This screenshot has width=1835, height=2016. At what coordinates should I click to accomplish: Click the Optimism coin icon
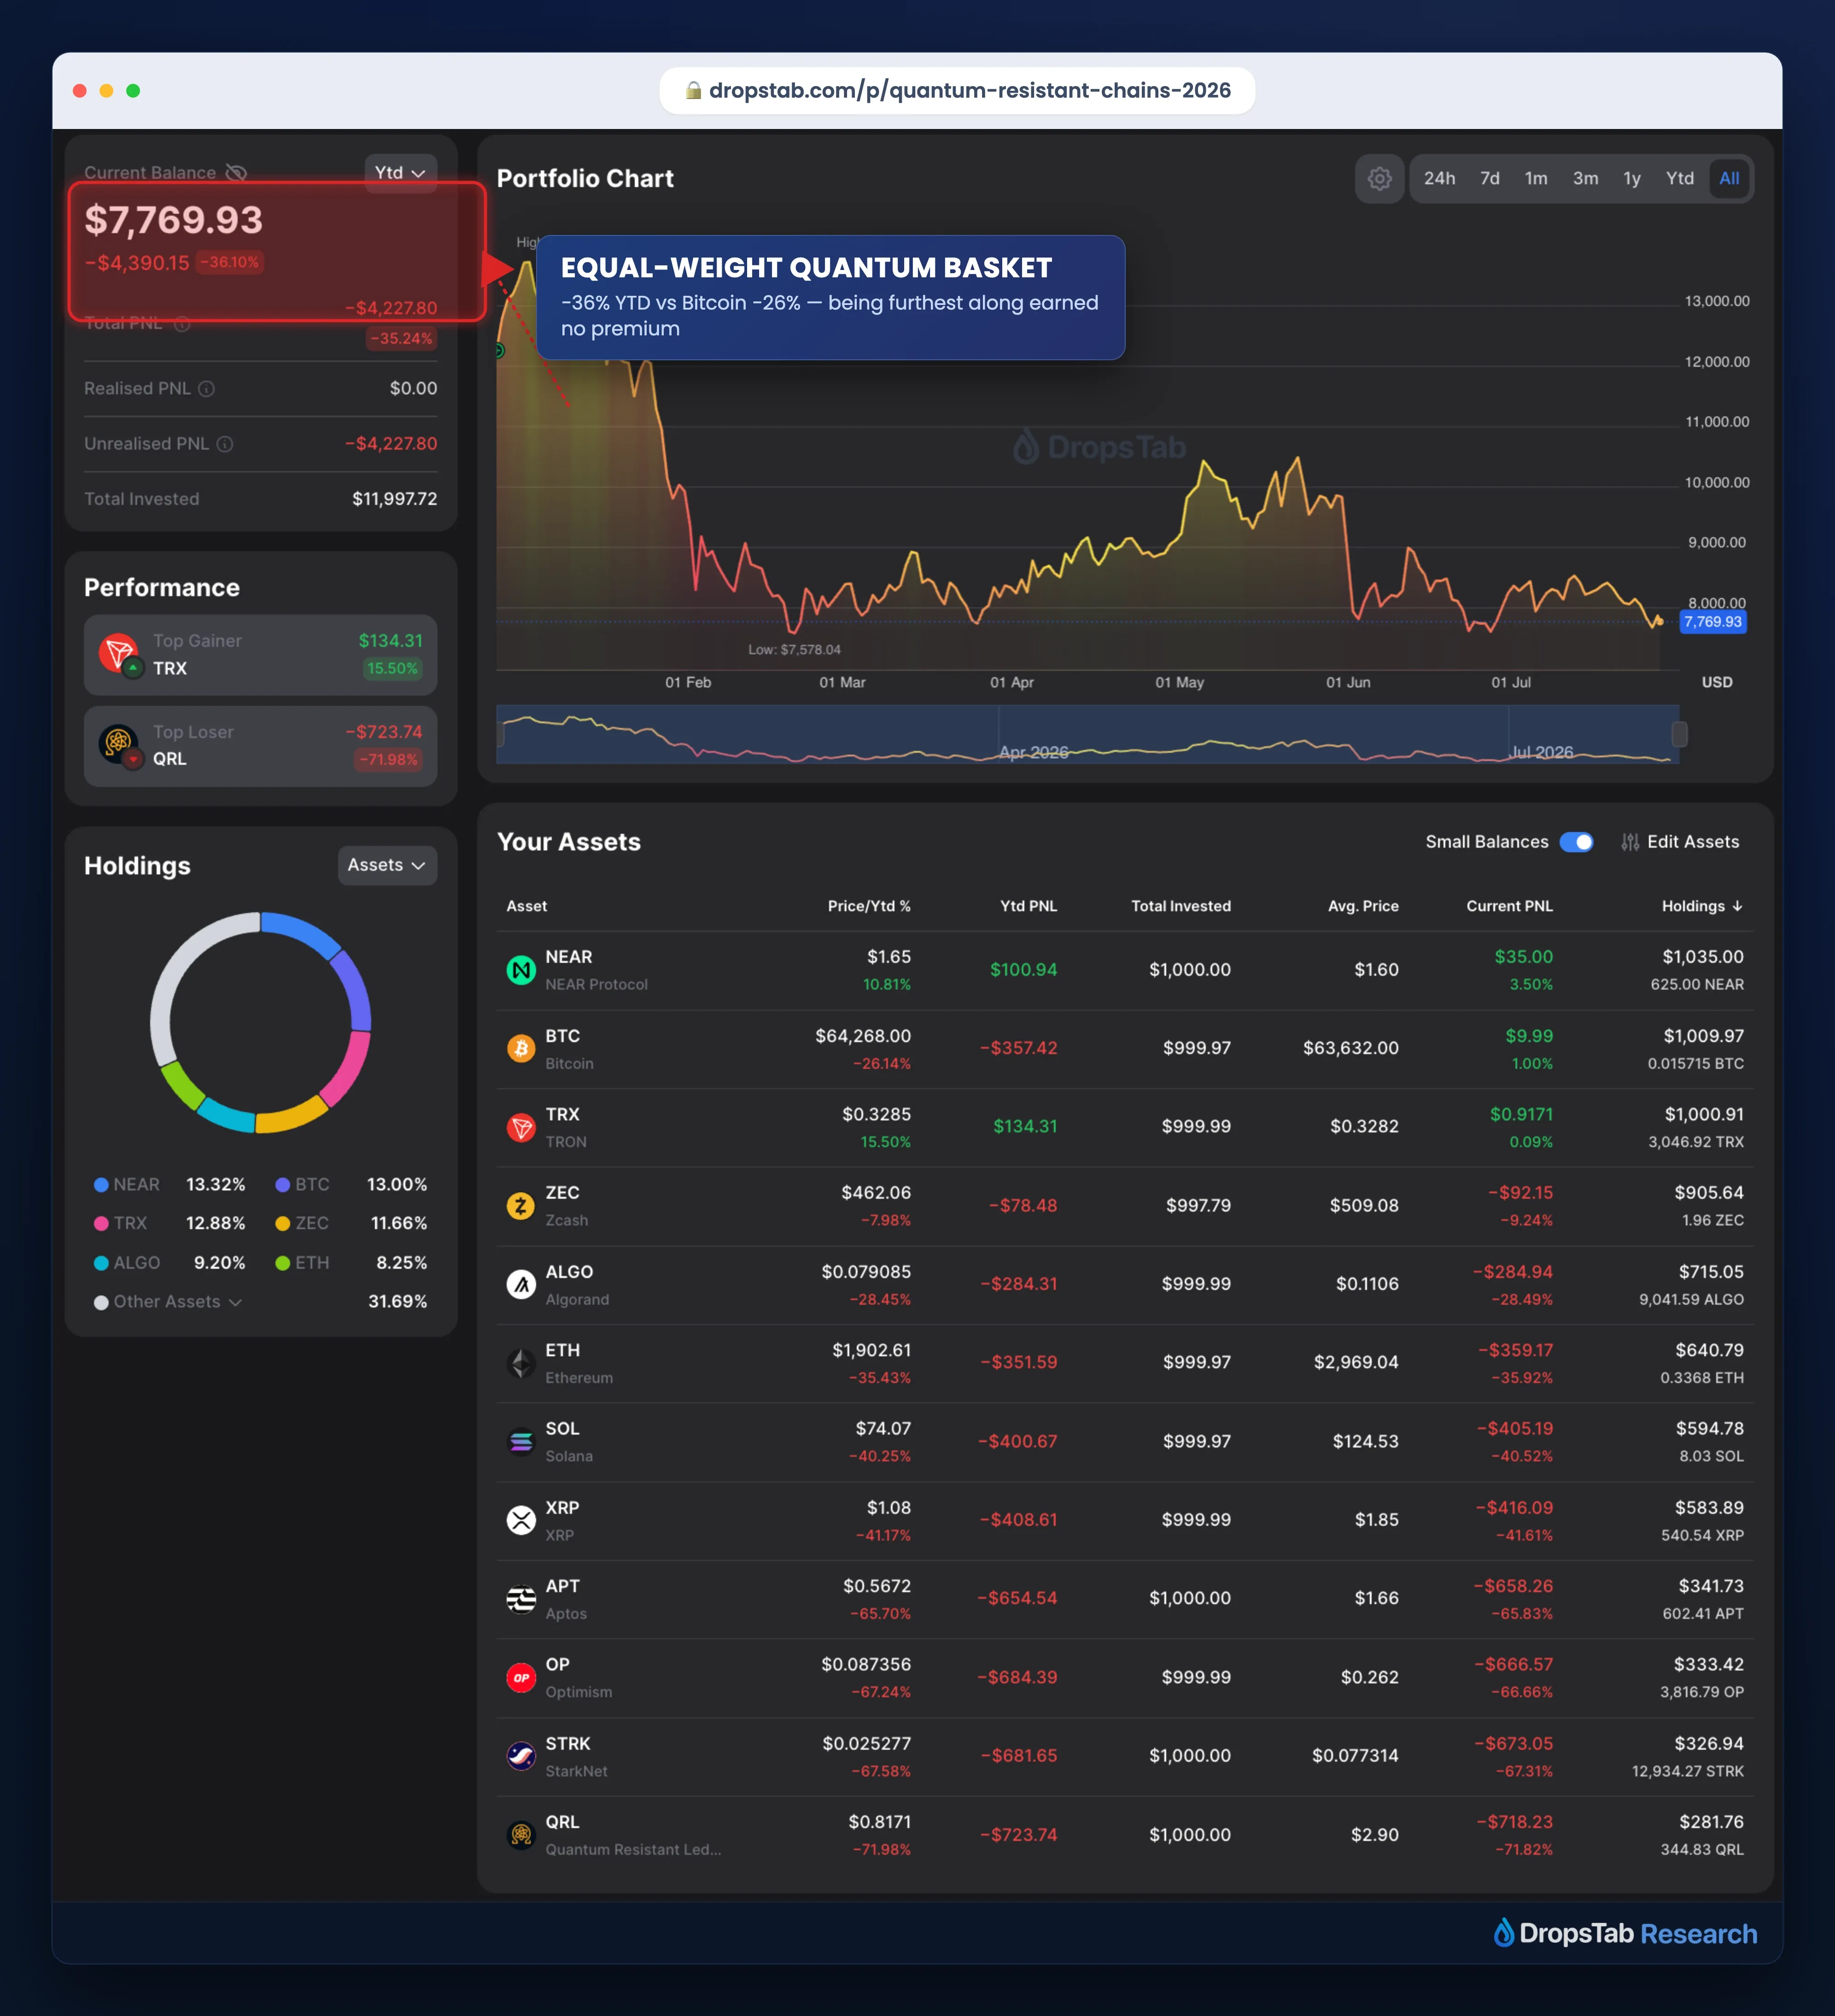[521, 1677]
